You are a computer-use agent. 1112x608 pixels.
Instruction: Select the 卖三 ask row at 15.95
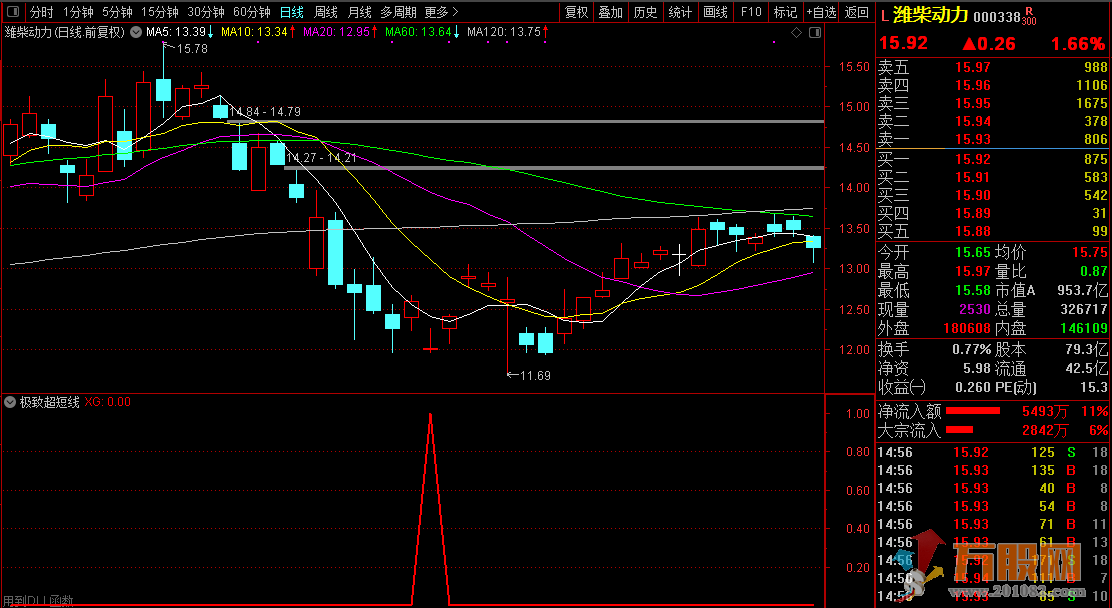pyautogui.click(x=993, y=104)
